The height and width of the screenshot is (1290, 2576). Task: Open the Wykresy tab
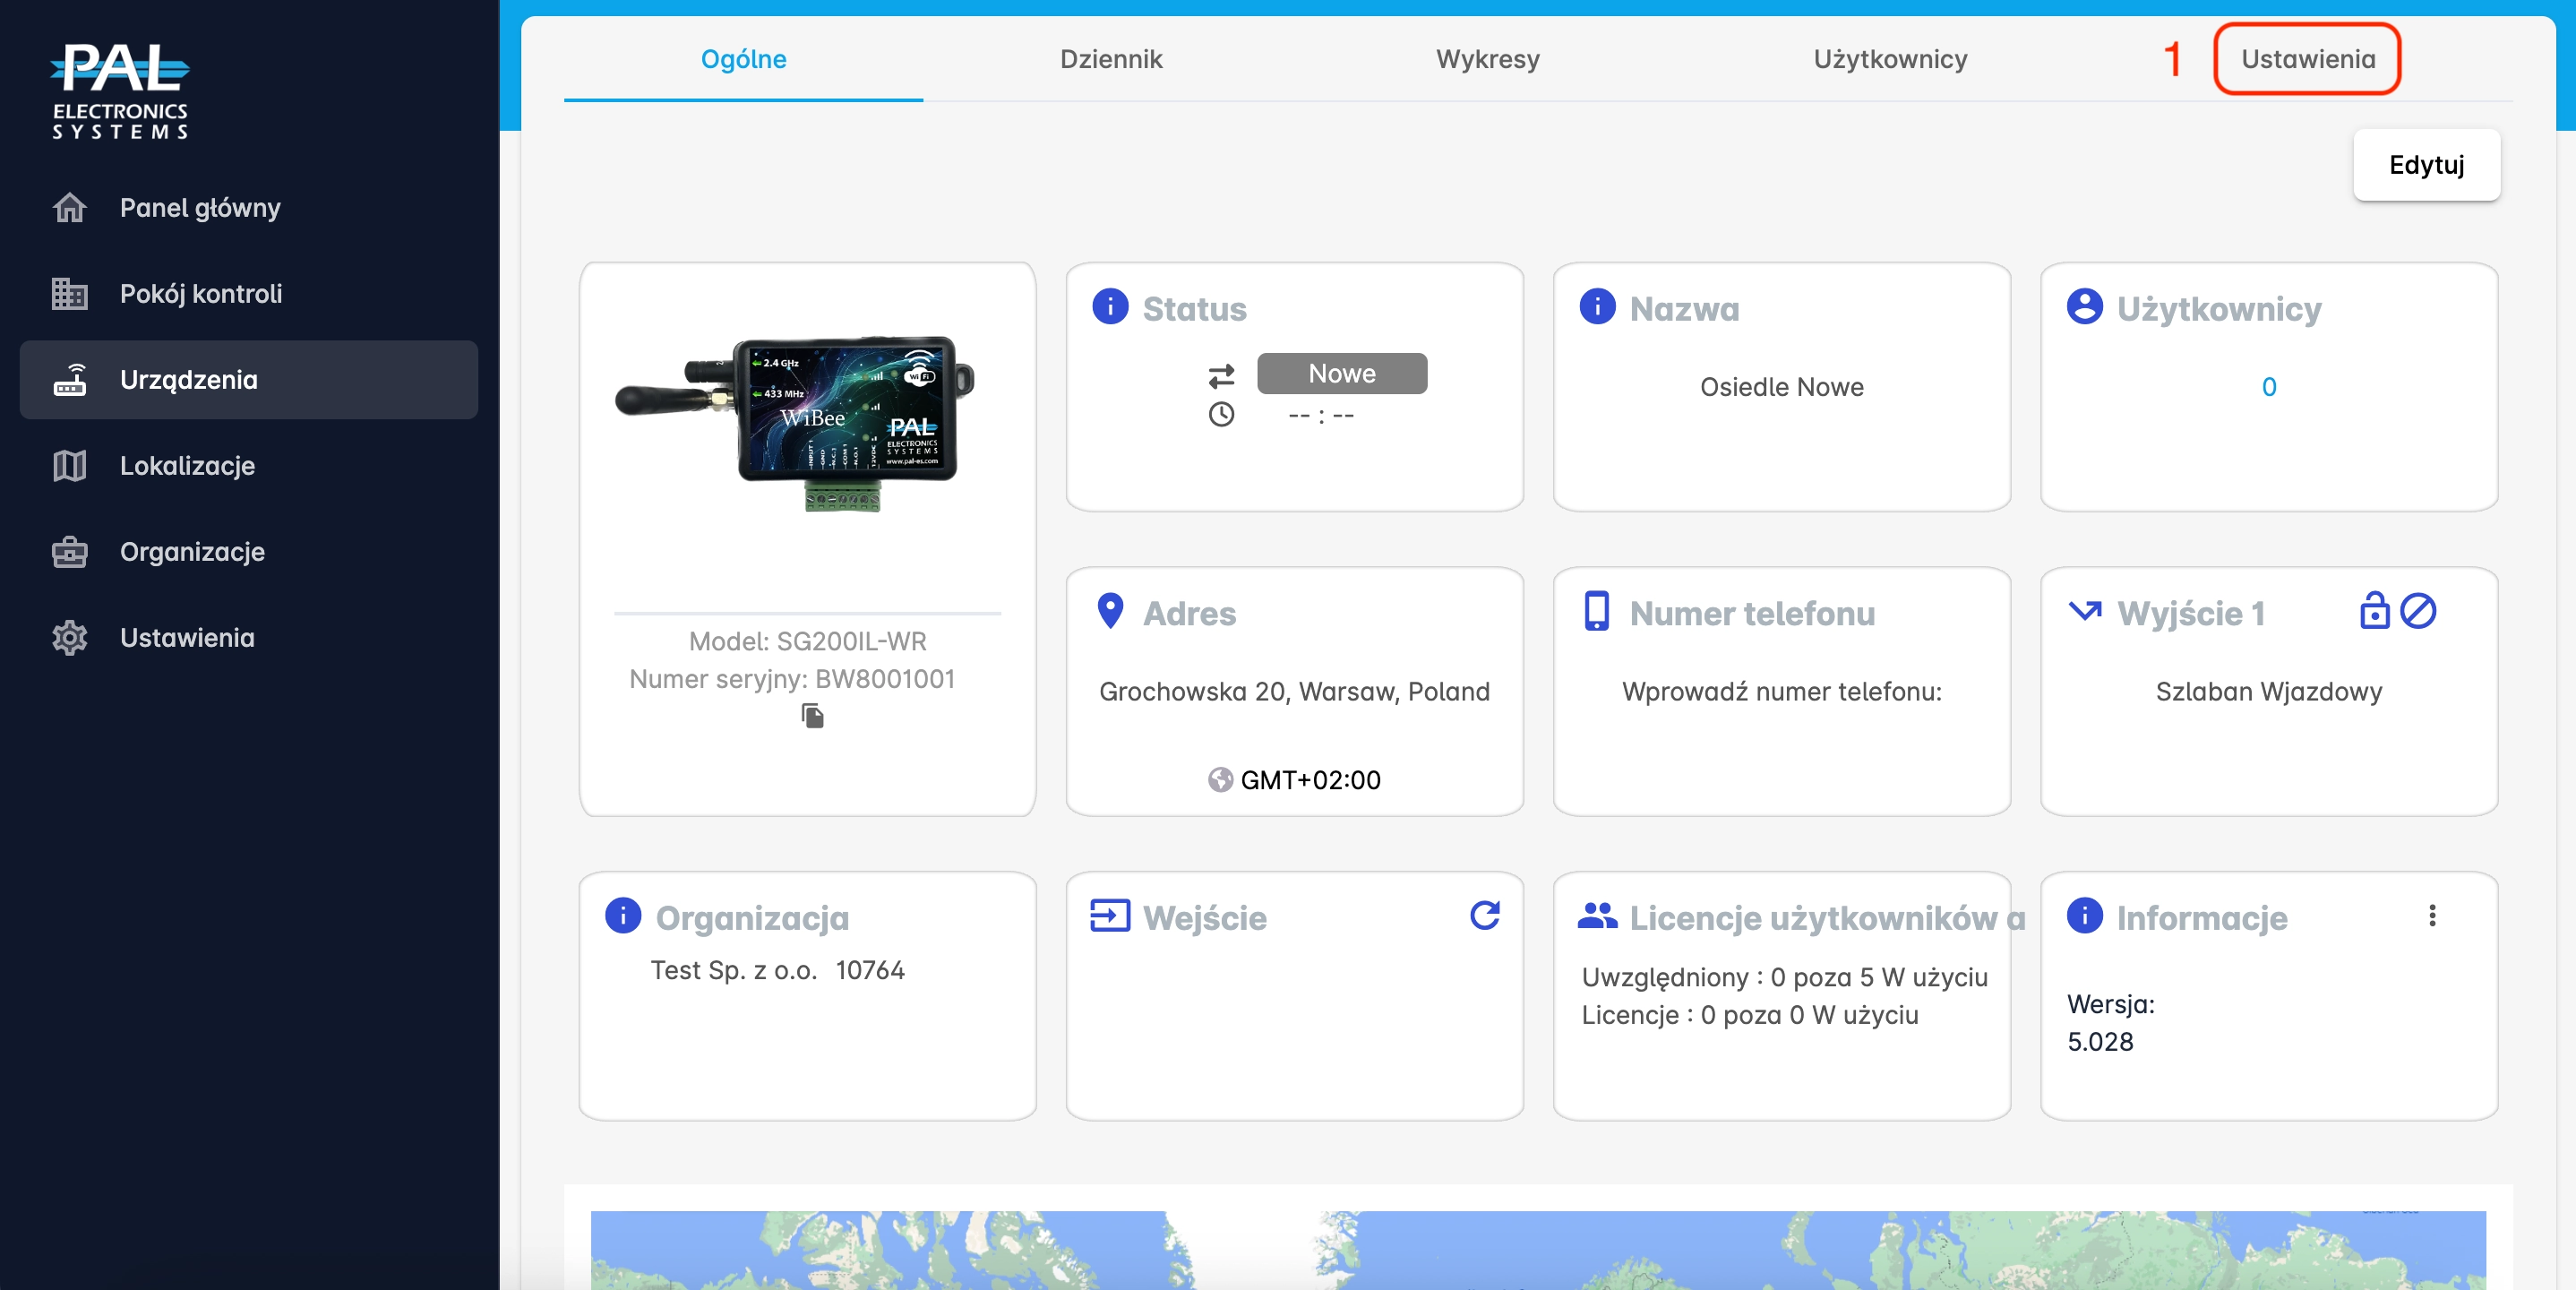tap(1487, 59)
